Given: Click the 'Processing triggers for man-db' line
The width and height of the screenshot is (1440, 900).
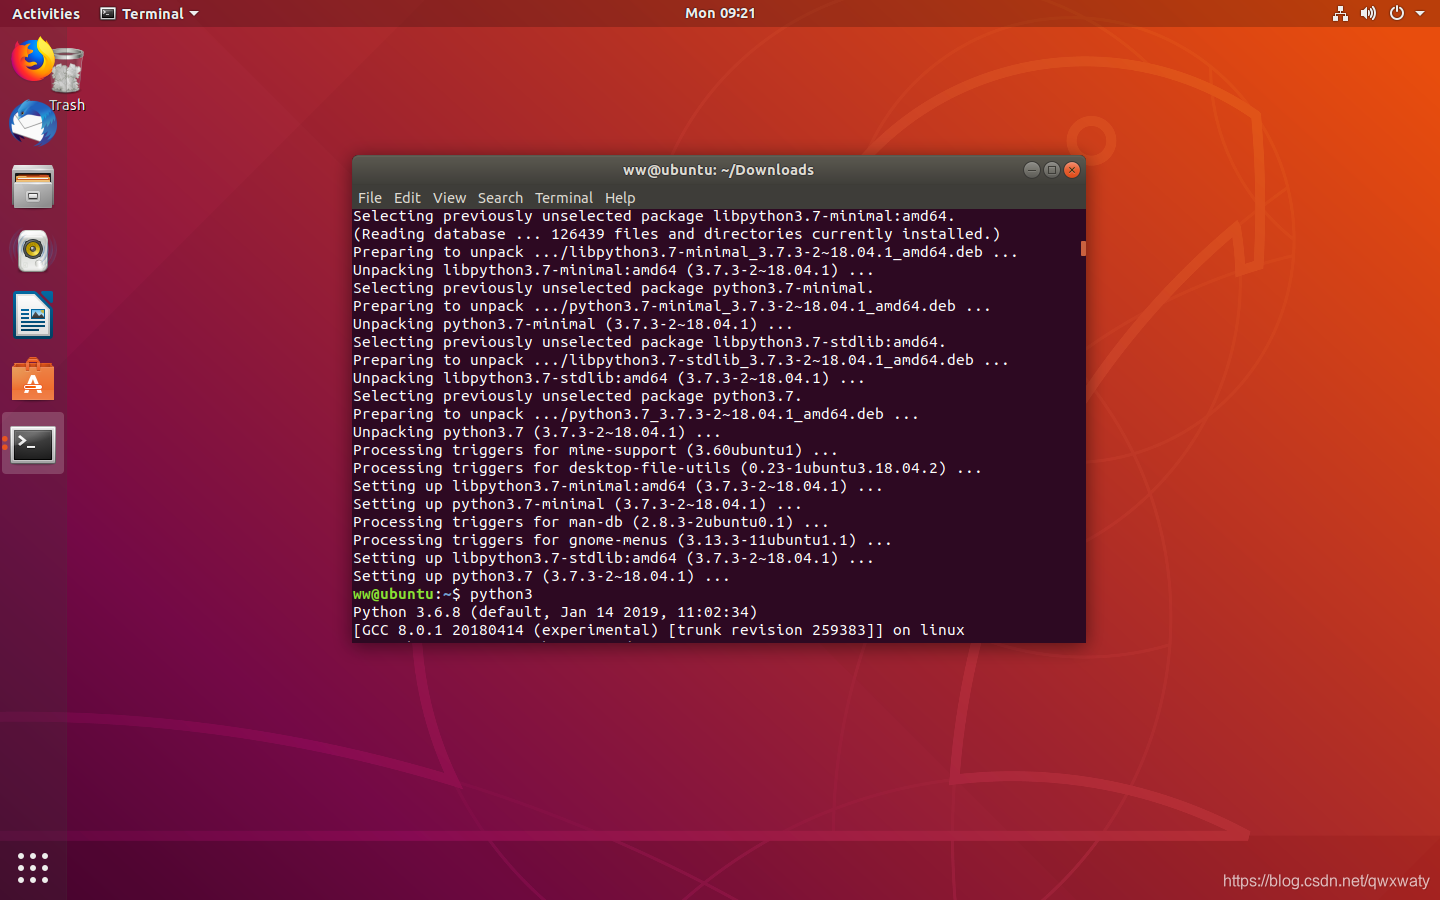Looking at the screenshot, I should [591, 522].
